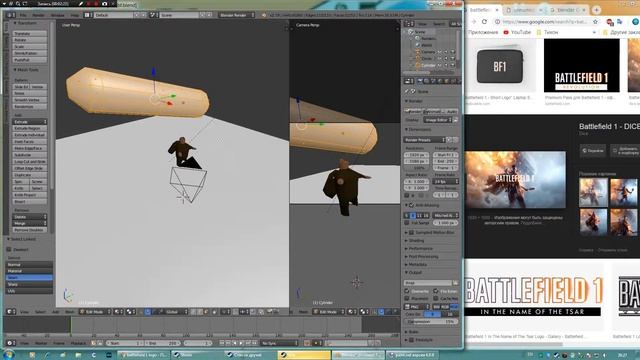Select the Sharp option in the delimit list

coord(29,284)
